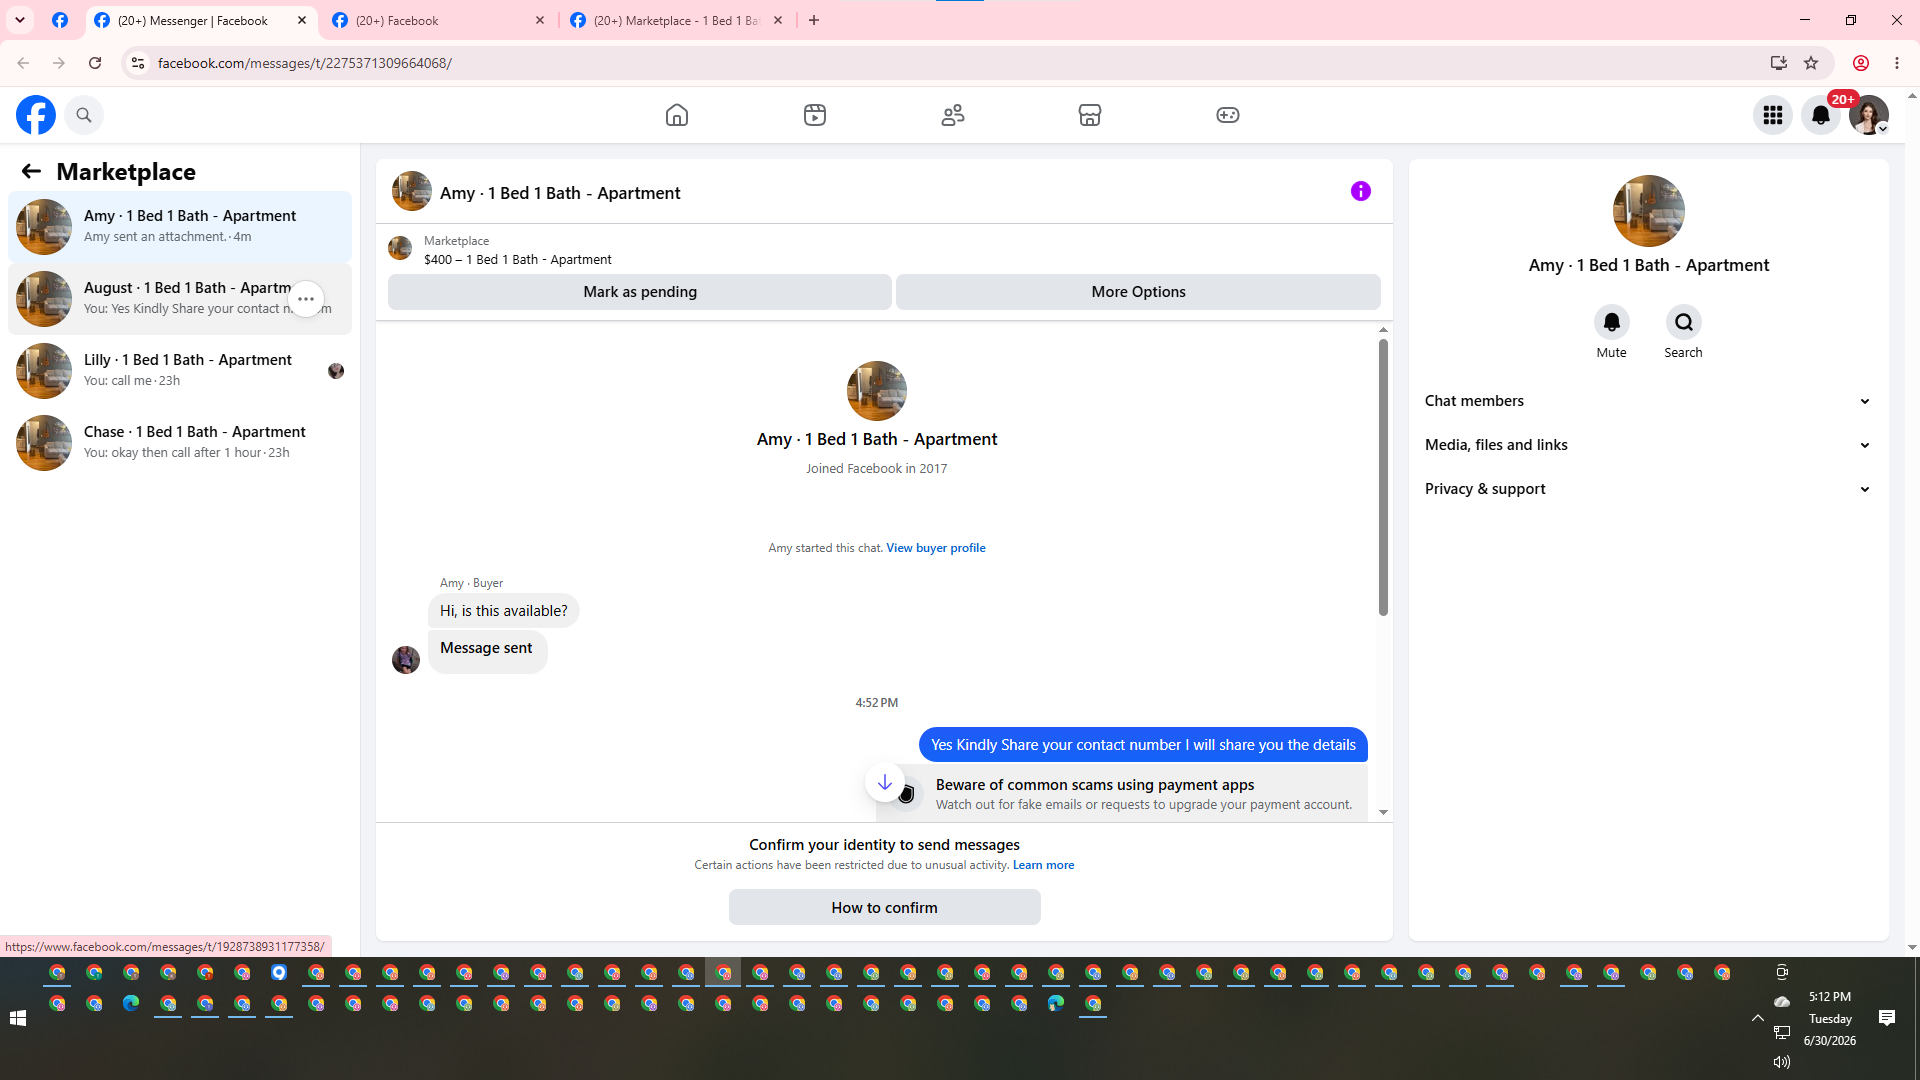Open the Friends icon in top navigation
This screenshot has height=1080, width=1920.
pyautogui.click(x=953, y=115)
